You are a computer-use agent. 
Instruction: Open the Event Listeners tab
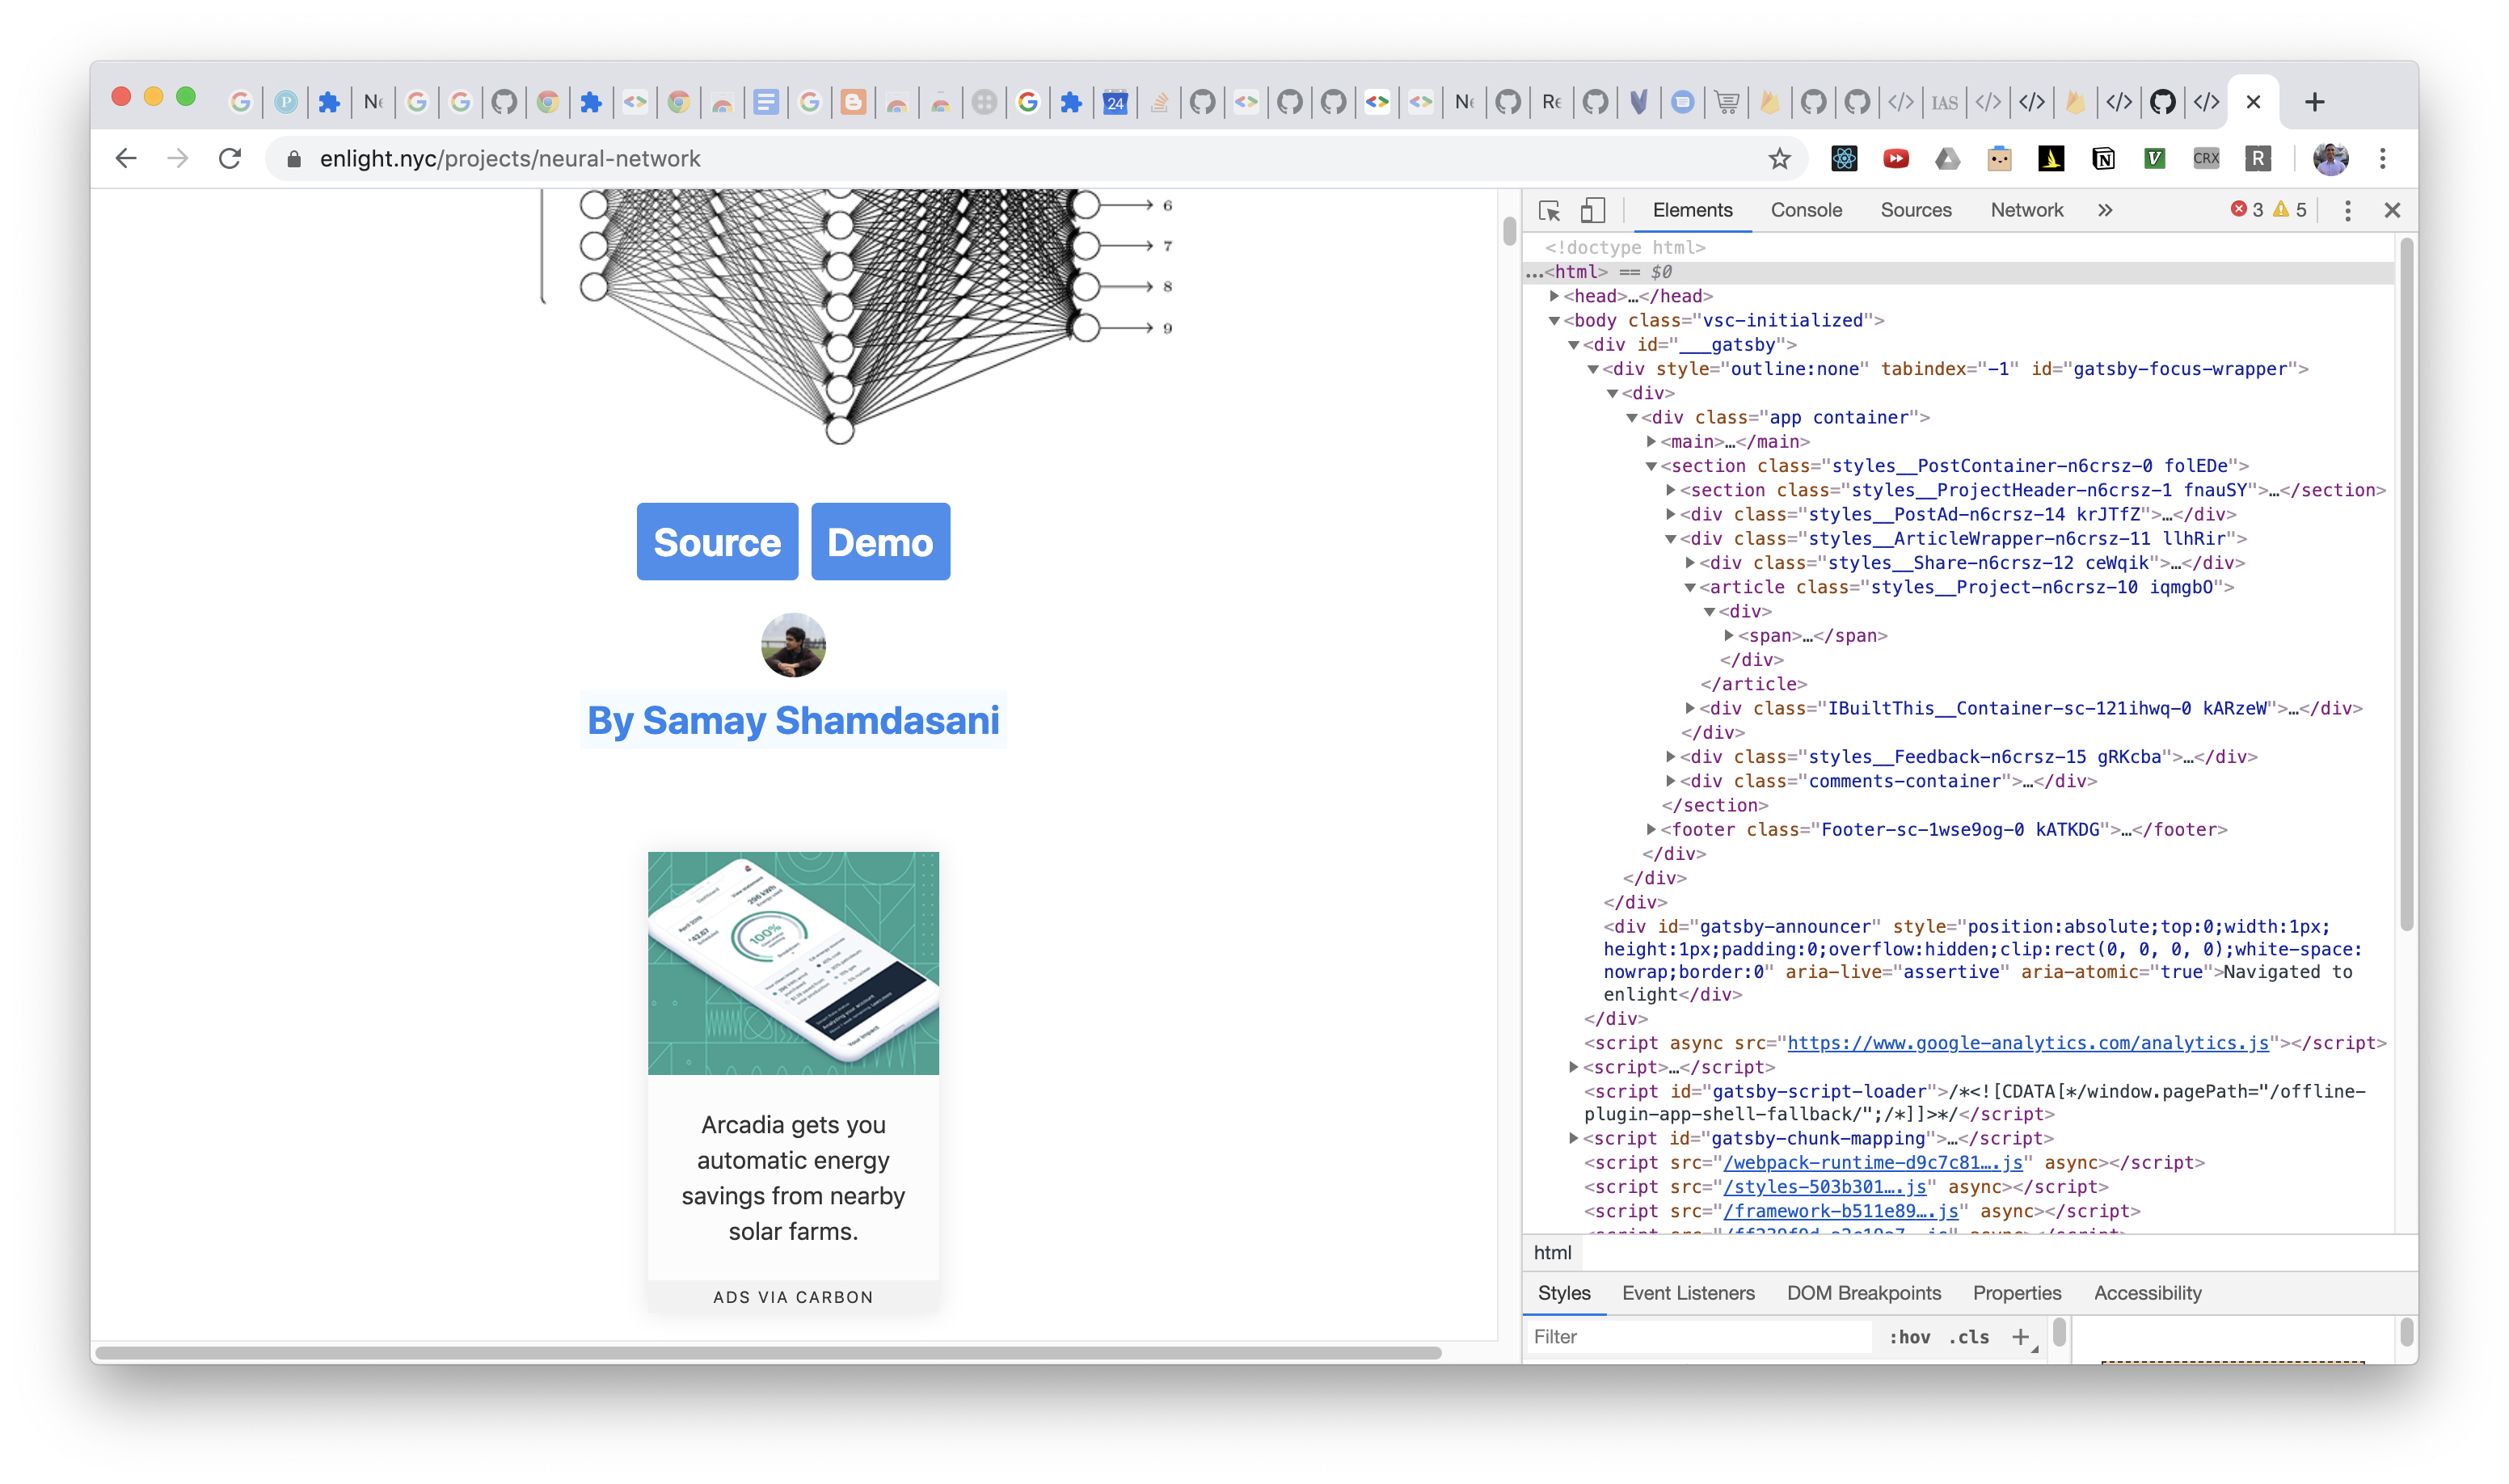(1687, 1293)
